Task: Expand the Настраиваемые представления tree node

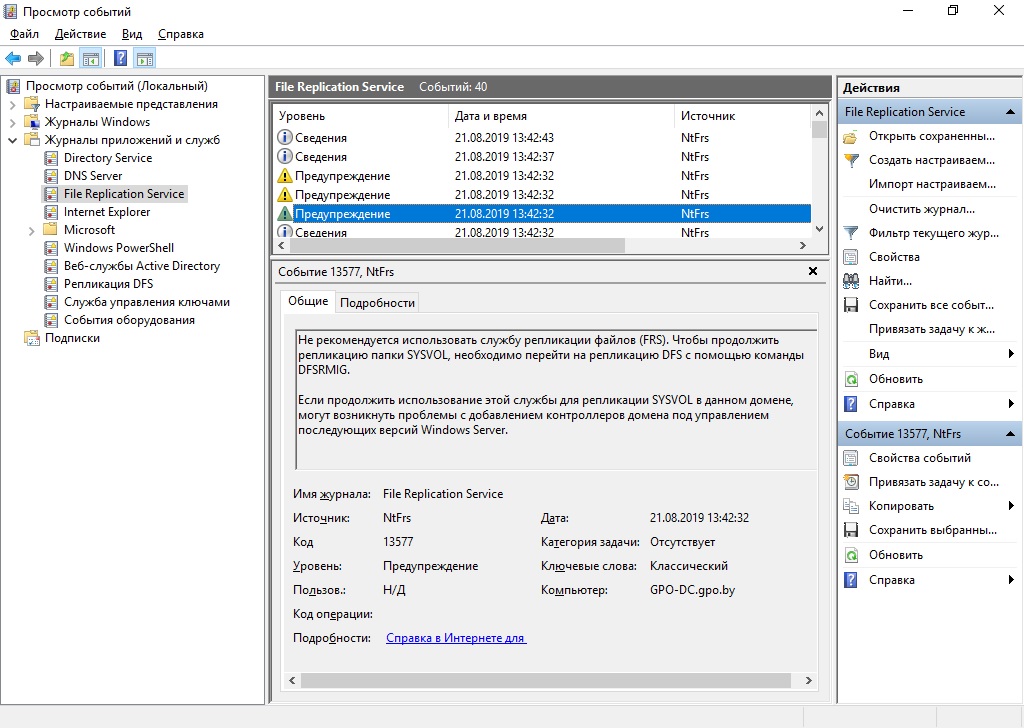Action: tap(12, 104)
